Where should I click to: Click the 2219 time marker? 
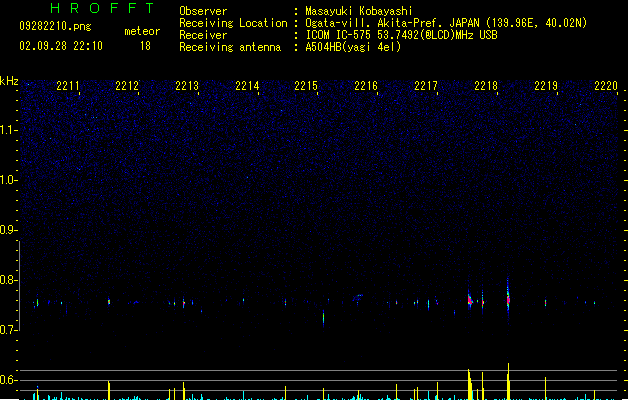point(546,86)
